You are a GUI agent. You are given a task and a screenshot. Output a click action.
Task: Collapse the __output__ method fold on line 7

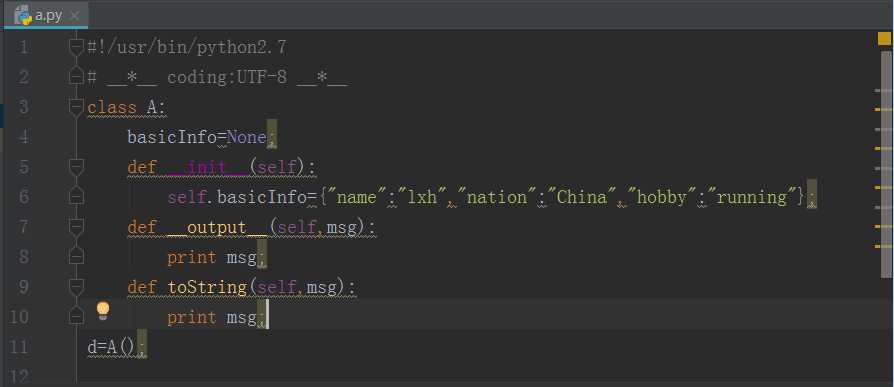coord(76,227)
